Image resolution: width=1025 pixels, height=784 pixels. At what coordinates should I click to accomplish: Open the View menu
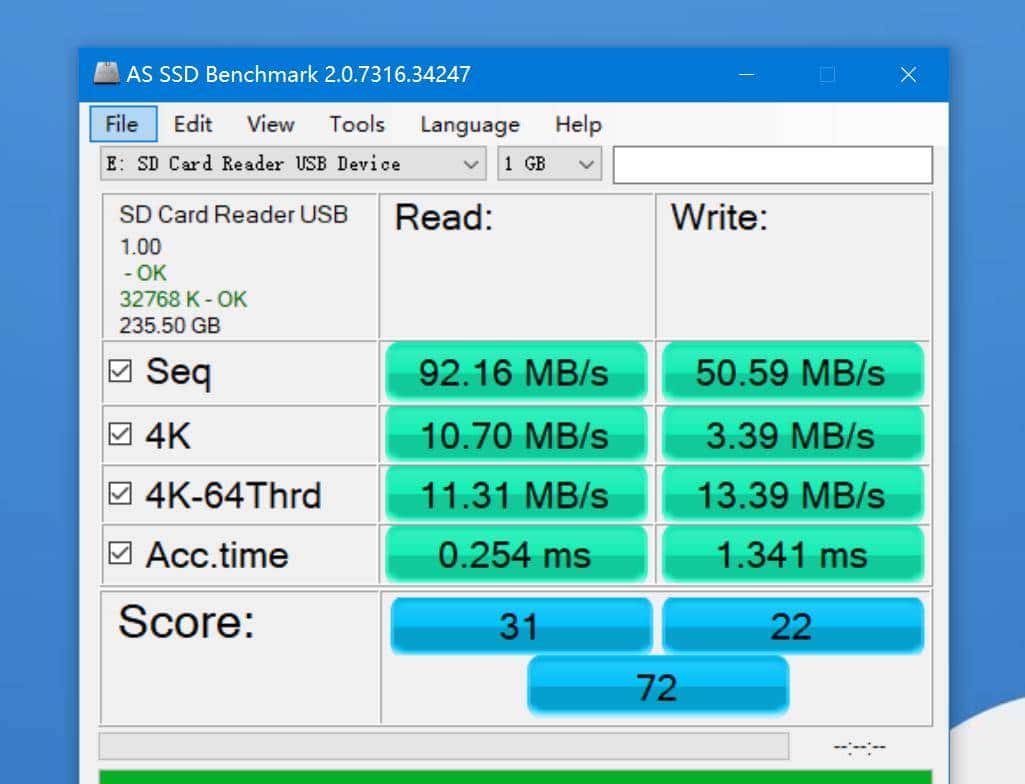(x=270, y=124)
